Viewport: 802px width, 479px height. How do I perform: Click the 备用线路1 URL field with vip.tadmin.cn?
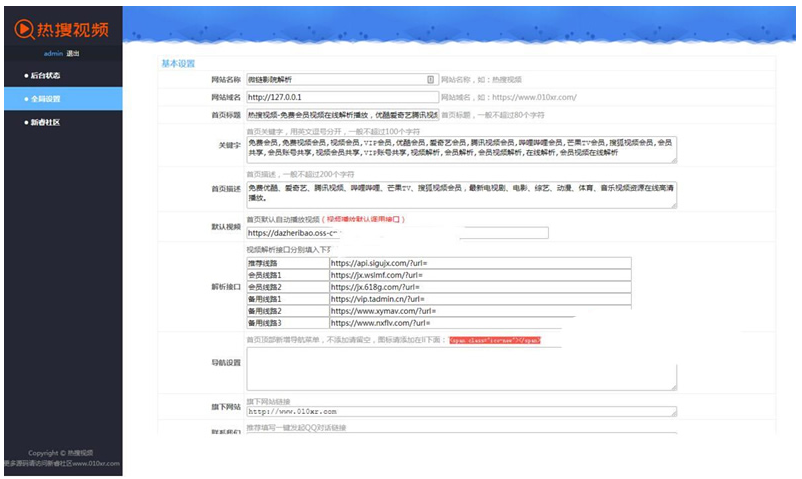click(480, 299)
